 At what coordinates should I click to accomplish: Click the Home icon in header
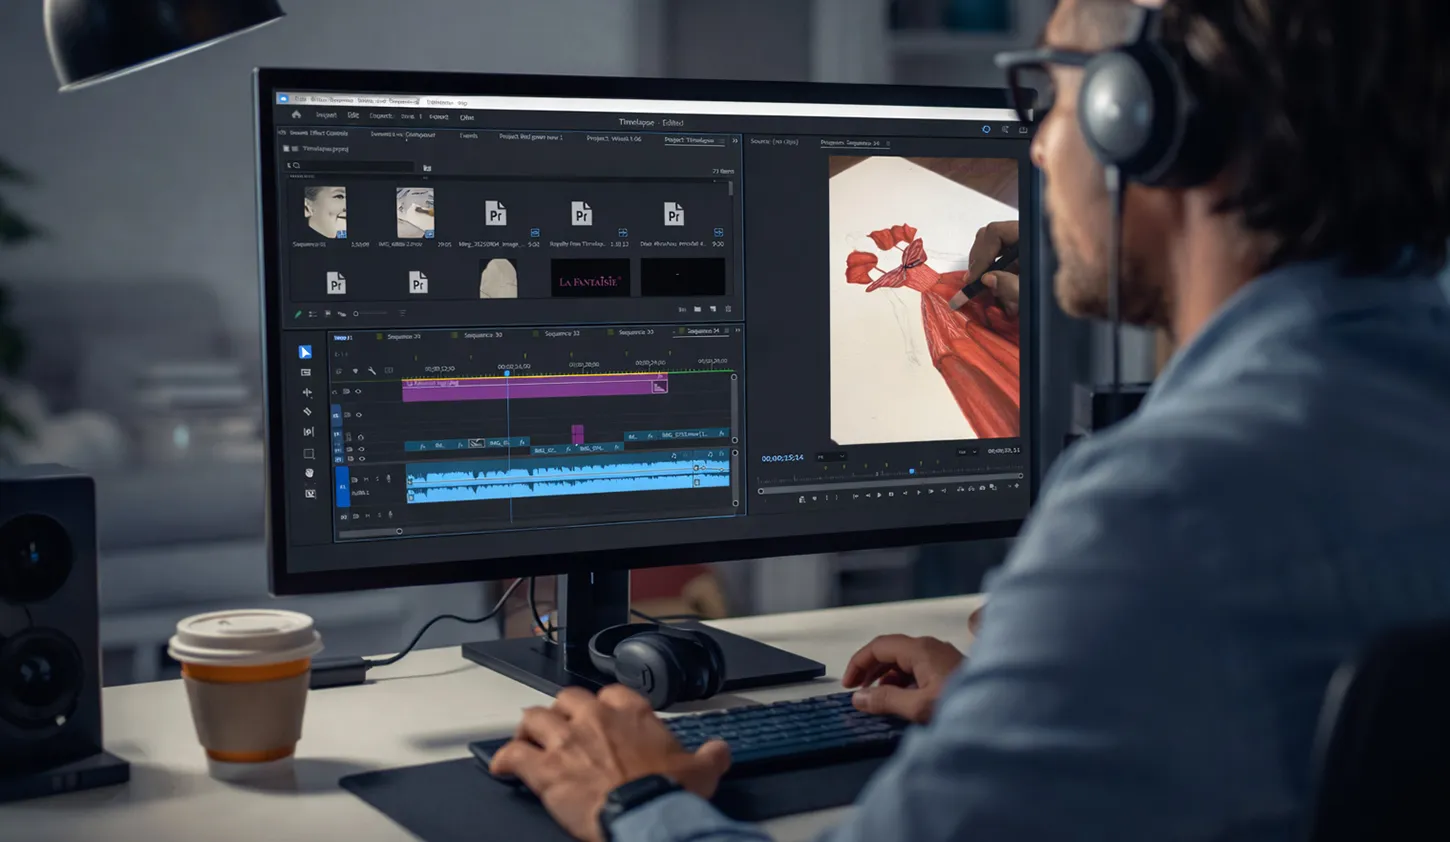point(296,115)
